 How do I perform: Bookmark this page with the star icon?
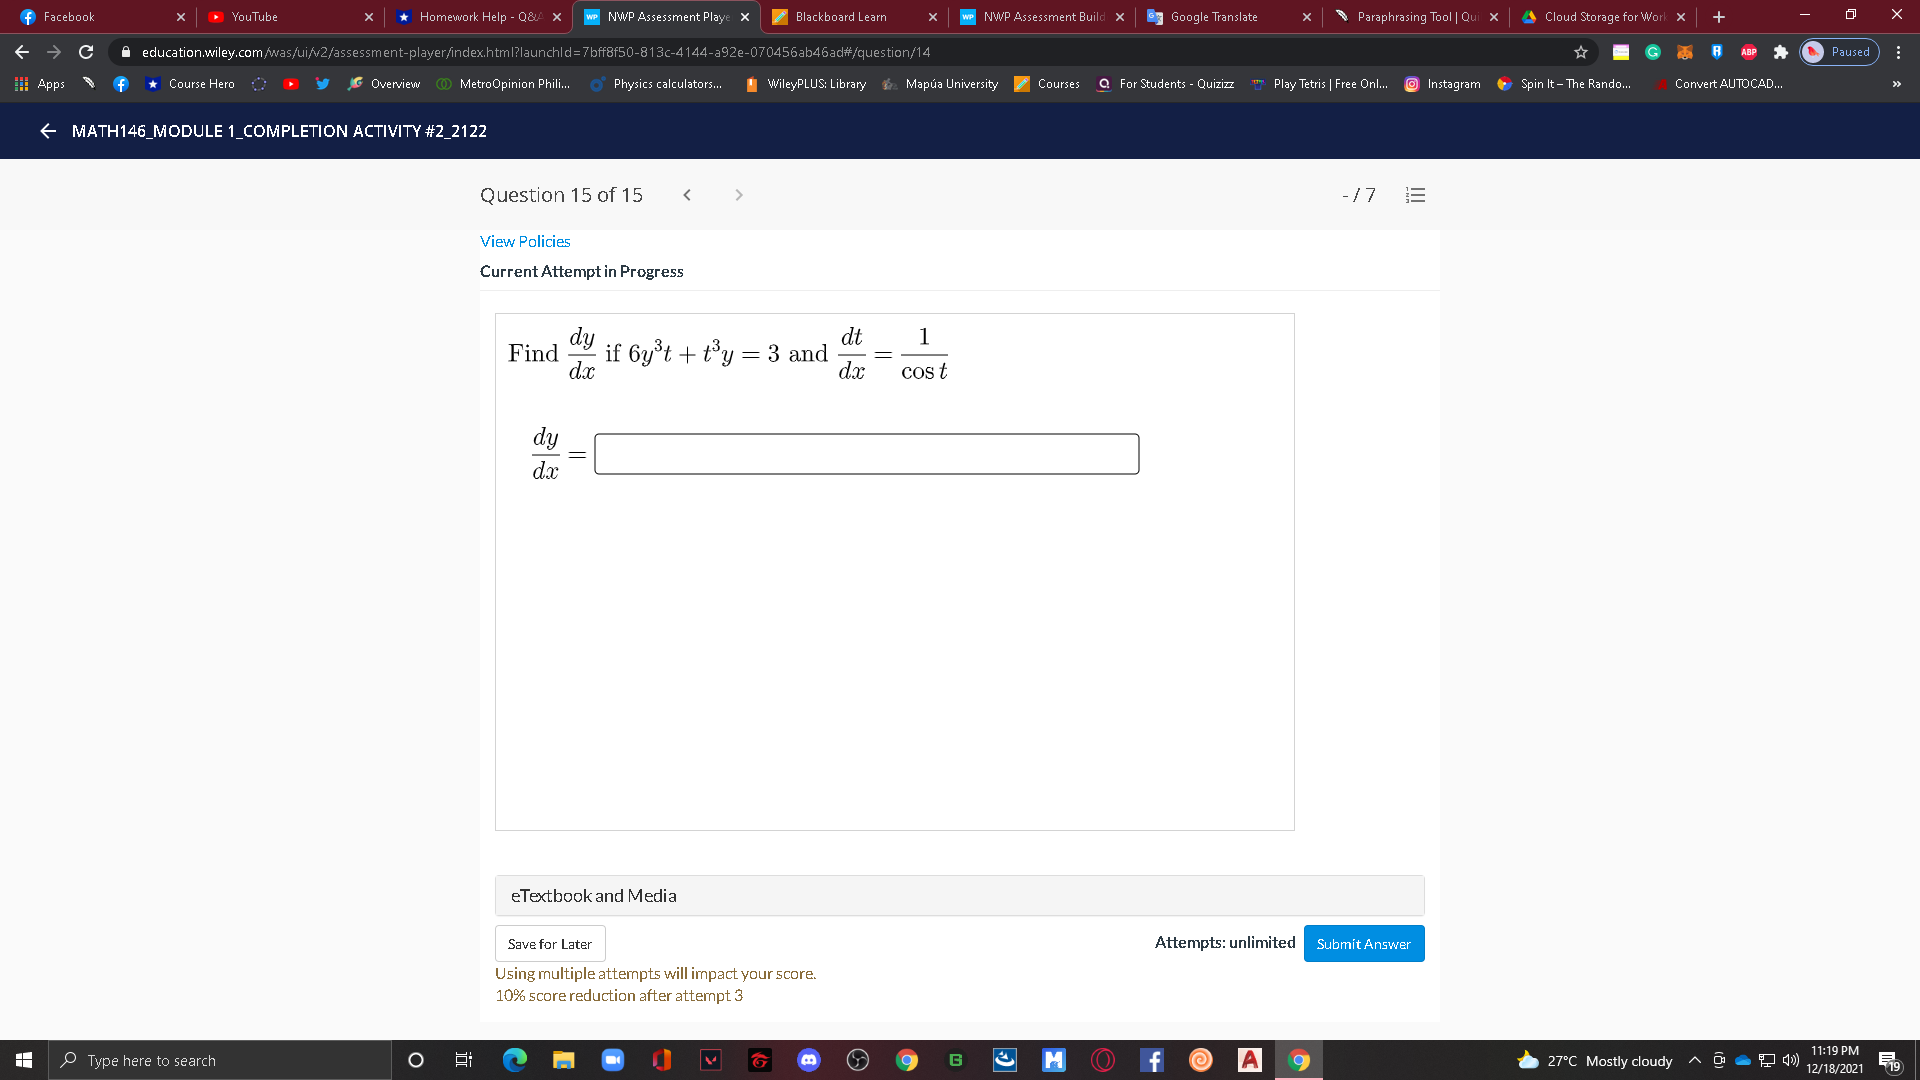tap(1580, 52)
